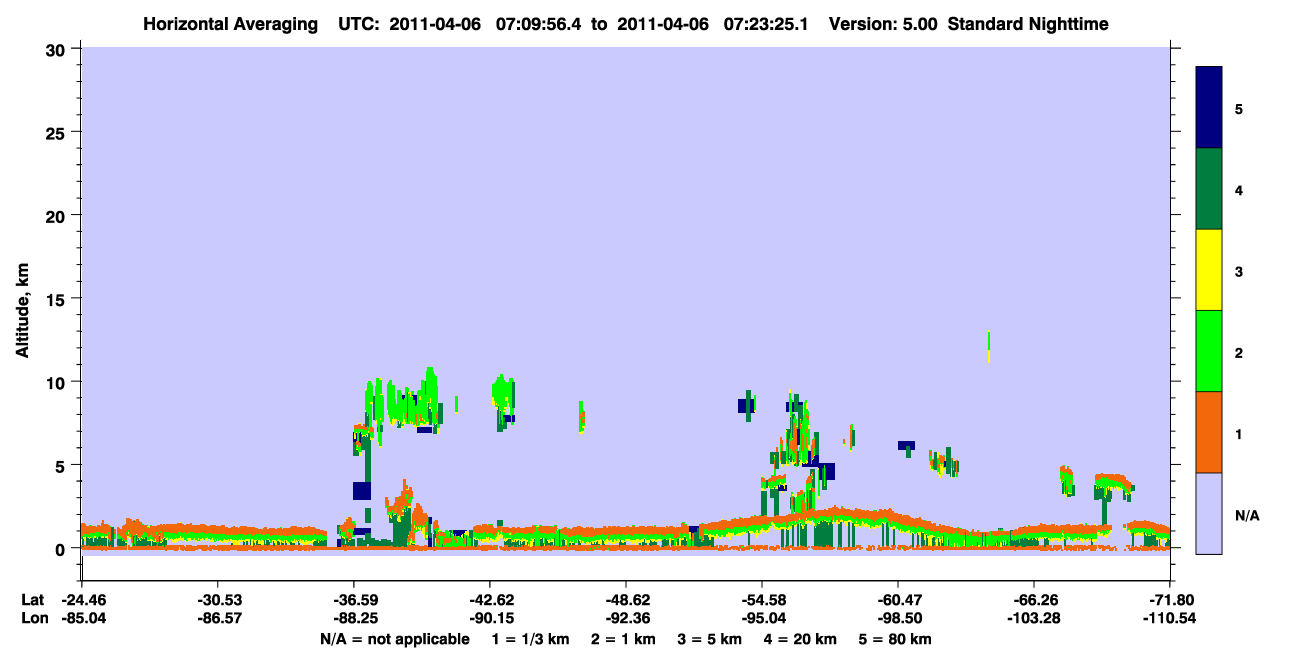
Task: Click the orange colorbar segment labeled 1
Action: click(x=1209, y=432)
